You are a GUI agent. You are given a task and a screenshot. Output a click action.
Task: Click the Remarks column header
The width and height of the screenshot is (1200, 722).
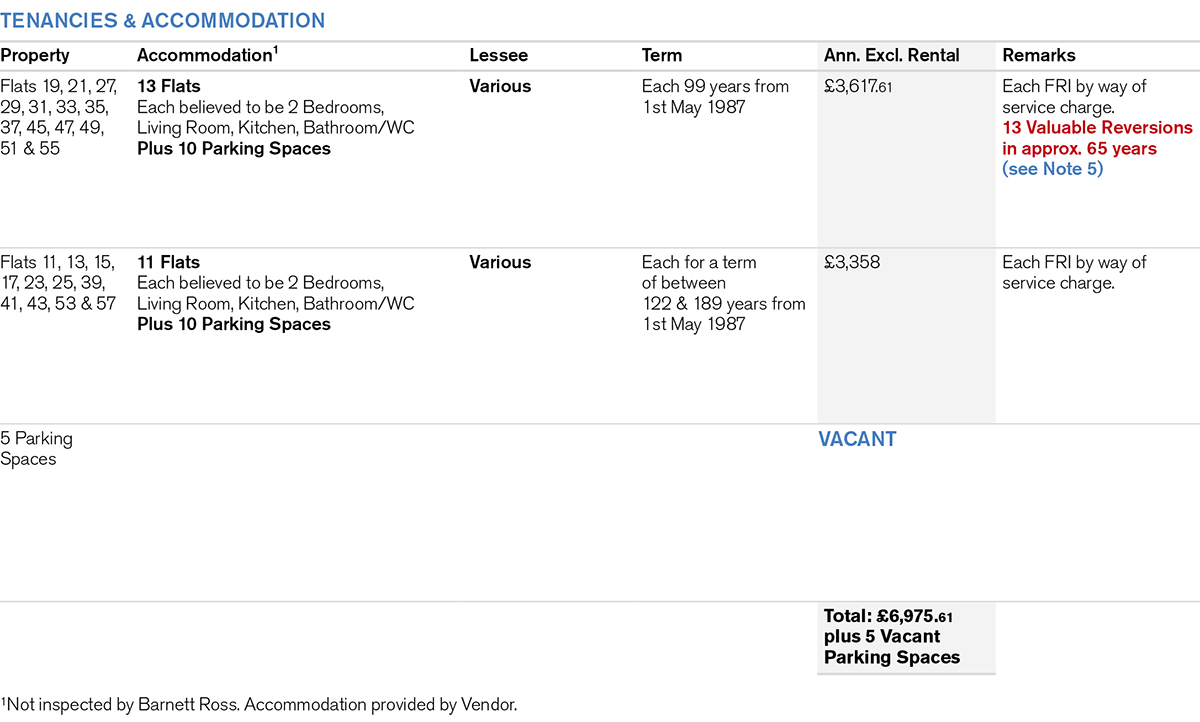[1039, 56]
